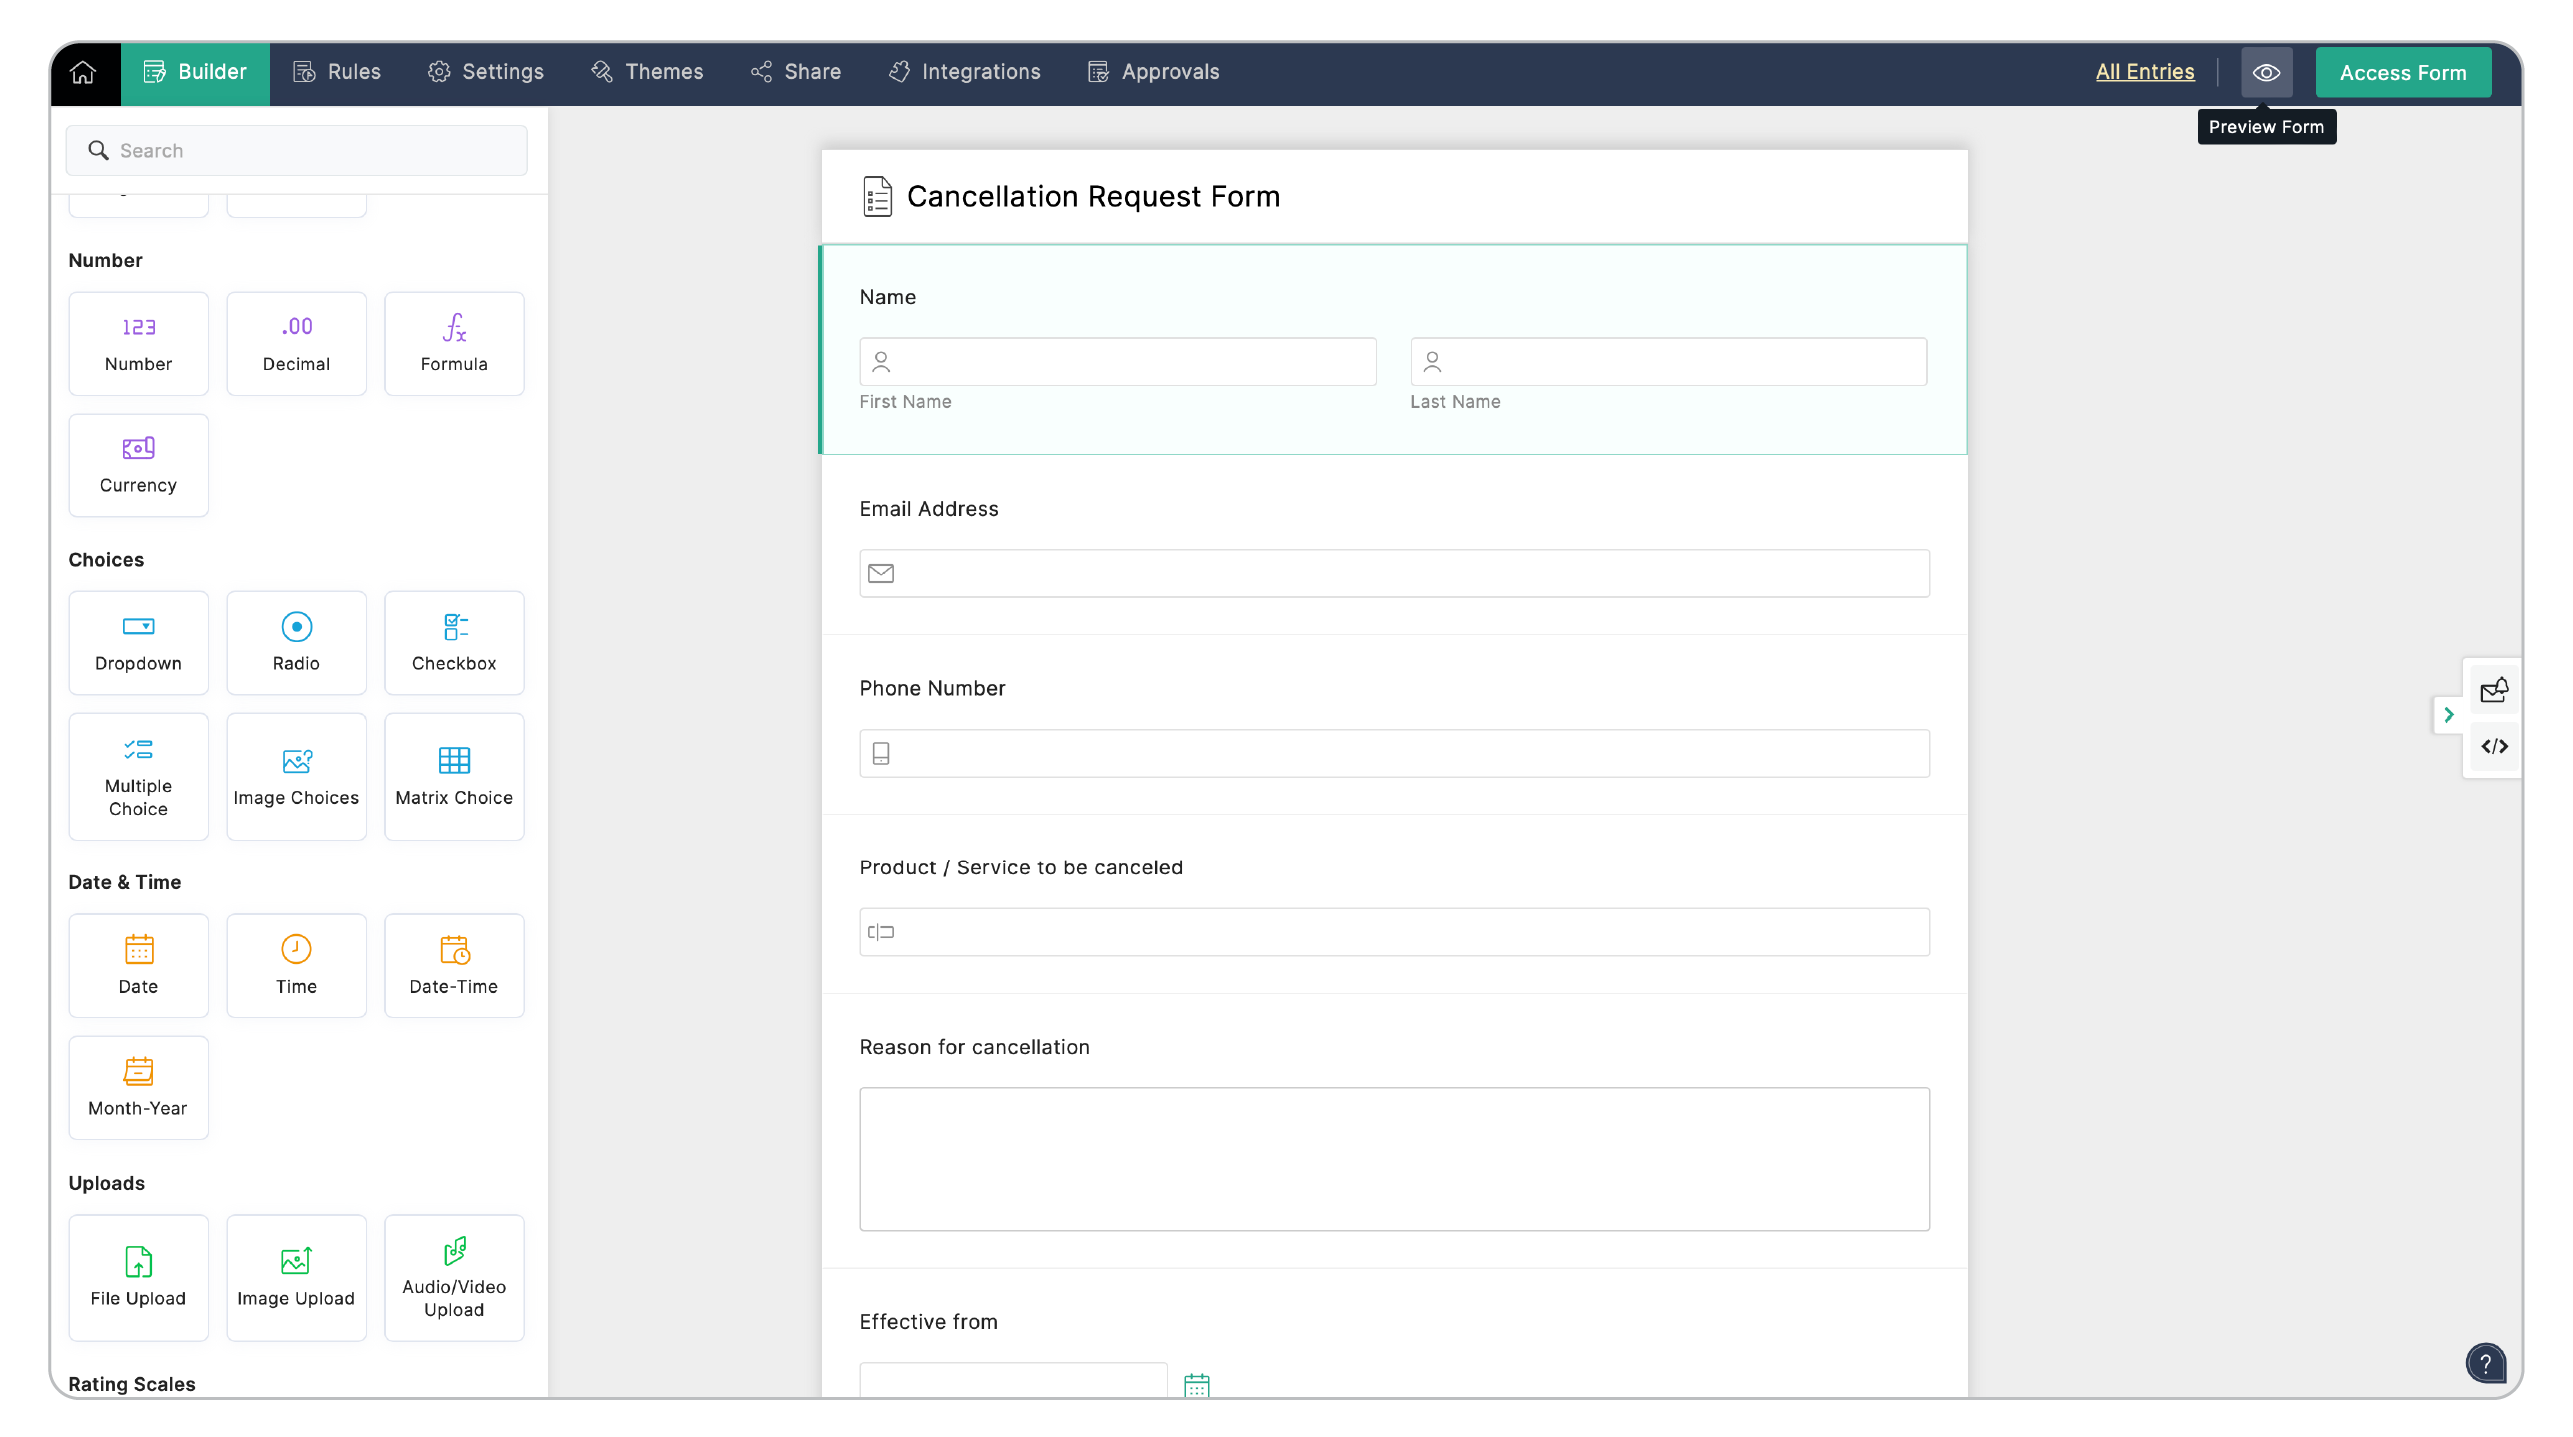Add a Dropdown field
This screenshot has width=2573, height=1437.
tap(138, 641)
